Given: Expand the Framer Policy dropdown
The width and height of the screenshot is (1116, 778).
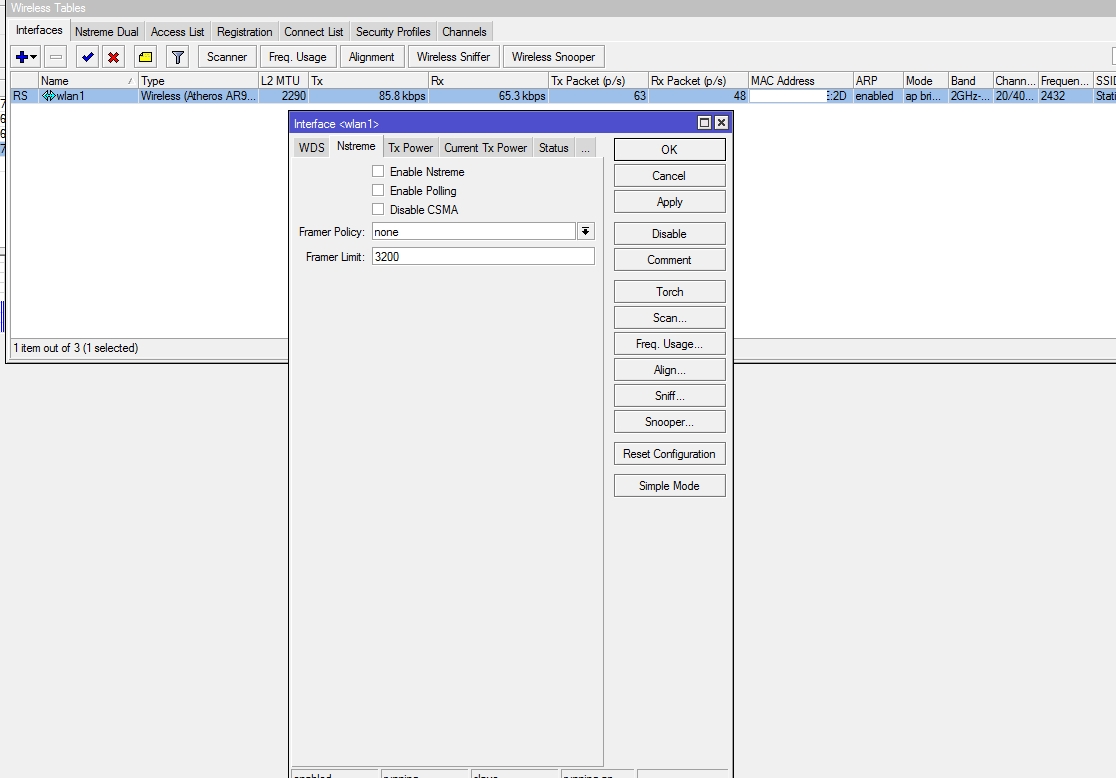Looking at the screenshot, I should [585, 231].
